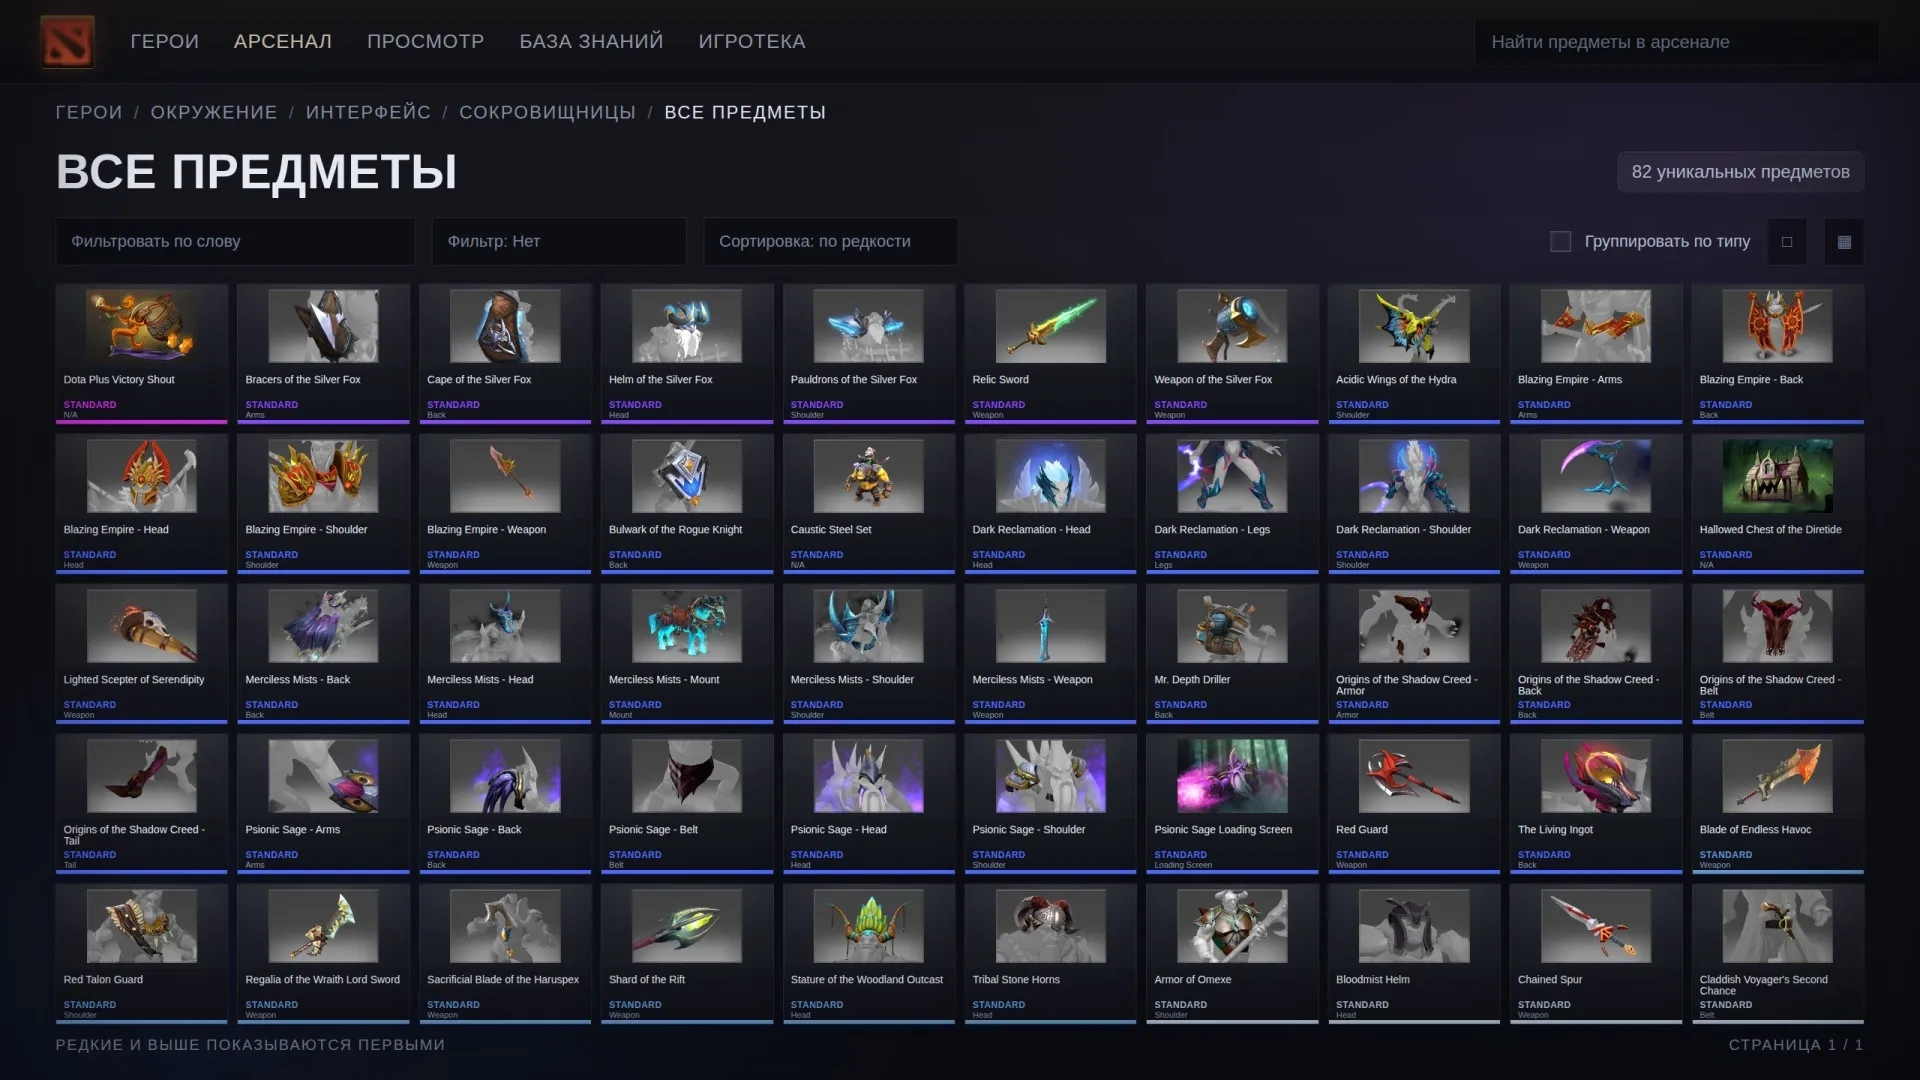Select the Relic Sword item icon

point(1050,326)
